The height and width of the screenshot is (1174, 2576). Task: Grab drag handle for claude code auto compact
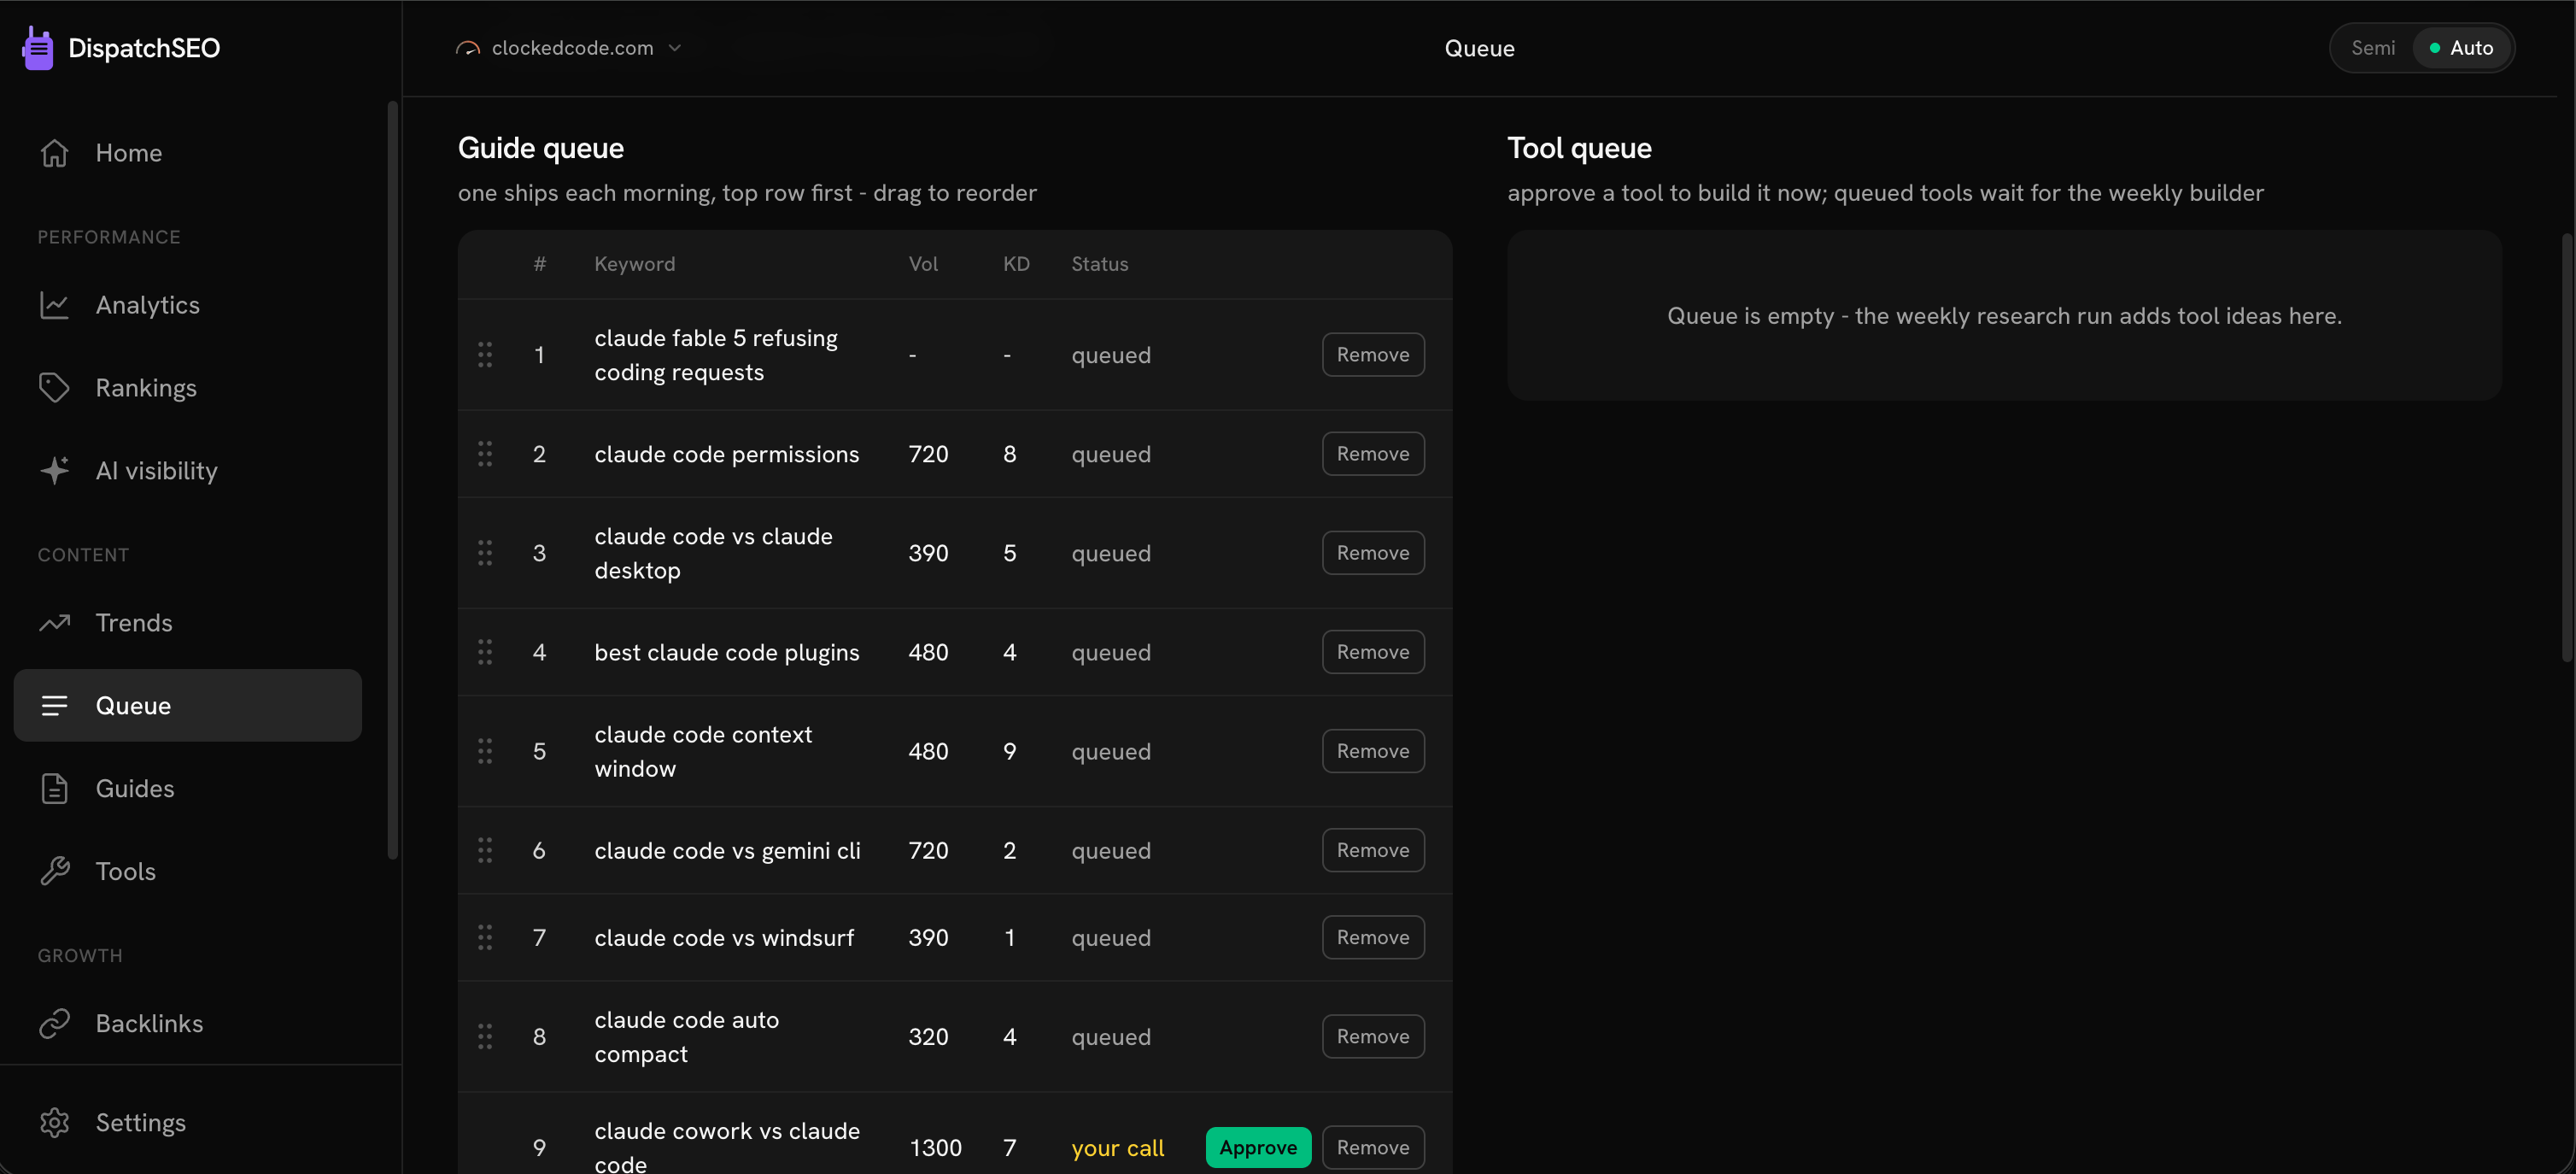pyautogui.click(x=485, y=1037)
